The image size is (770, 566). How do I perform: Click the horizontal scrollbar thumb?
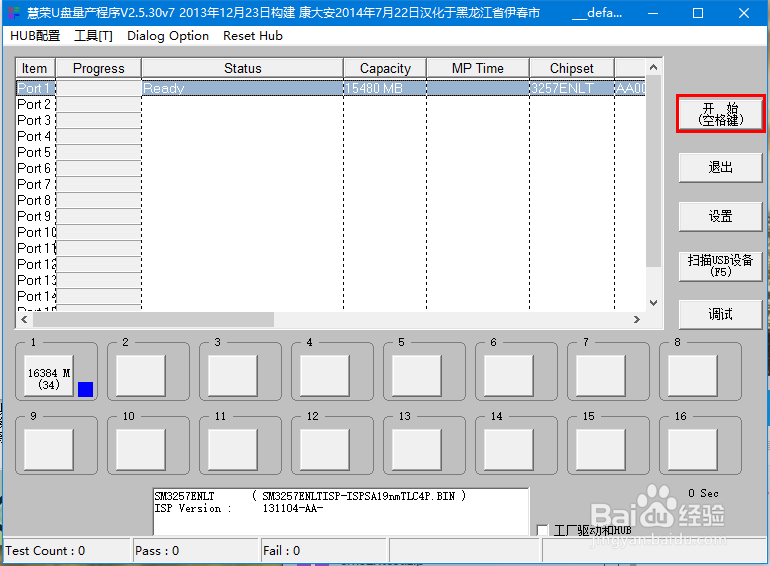153,320
